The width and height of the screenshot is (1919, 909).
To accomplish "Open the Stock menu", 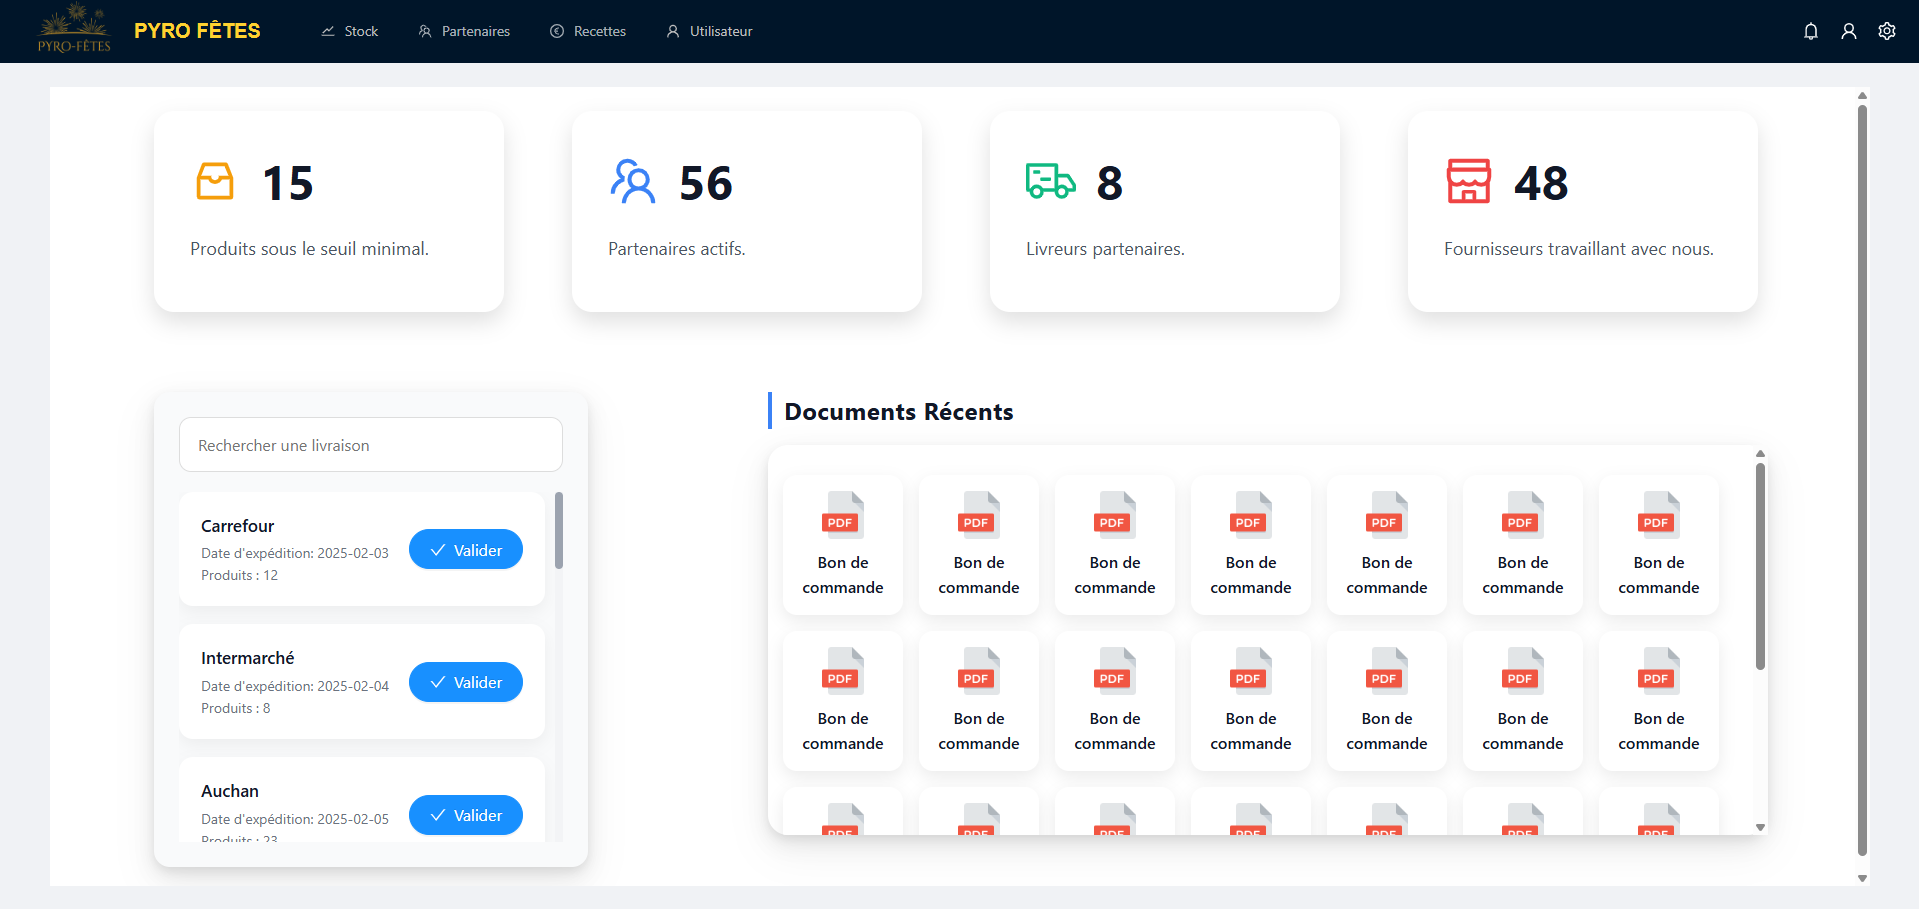I will [x=349, y=31].
